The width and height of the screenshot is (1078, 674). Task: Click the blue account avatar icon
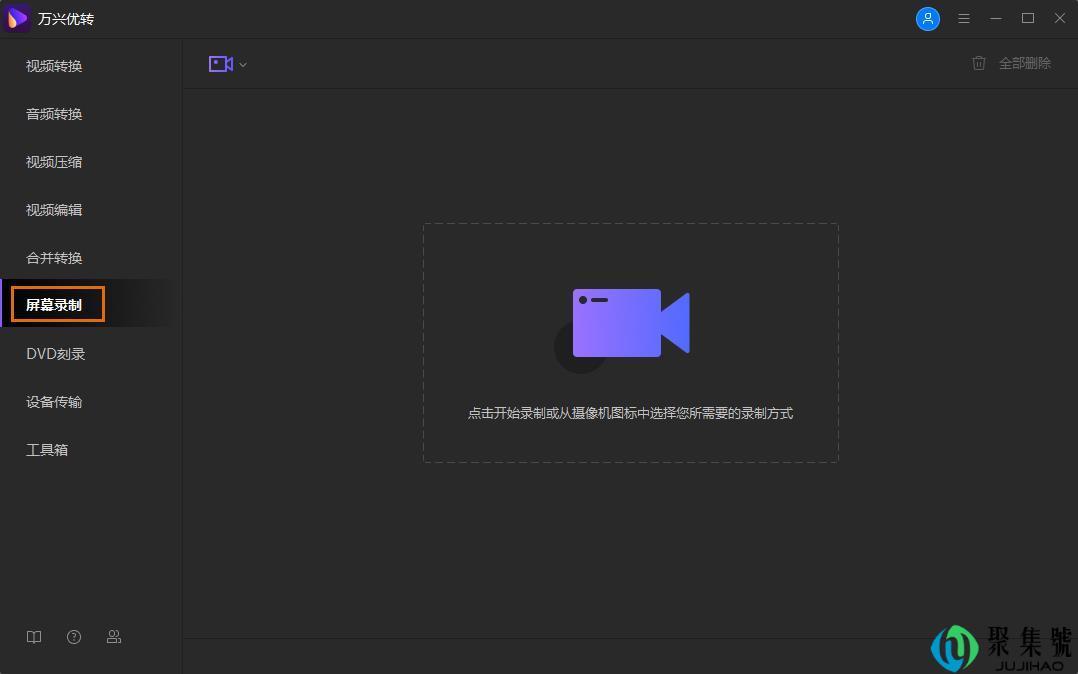928,18
